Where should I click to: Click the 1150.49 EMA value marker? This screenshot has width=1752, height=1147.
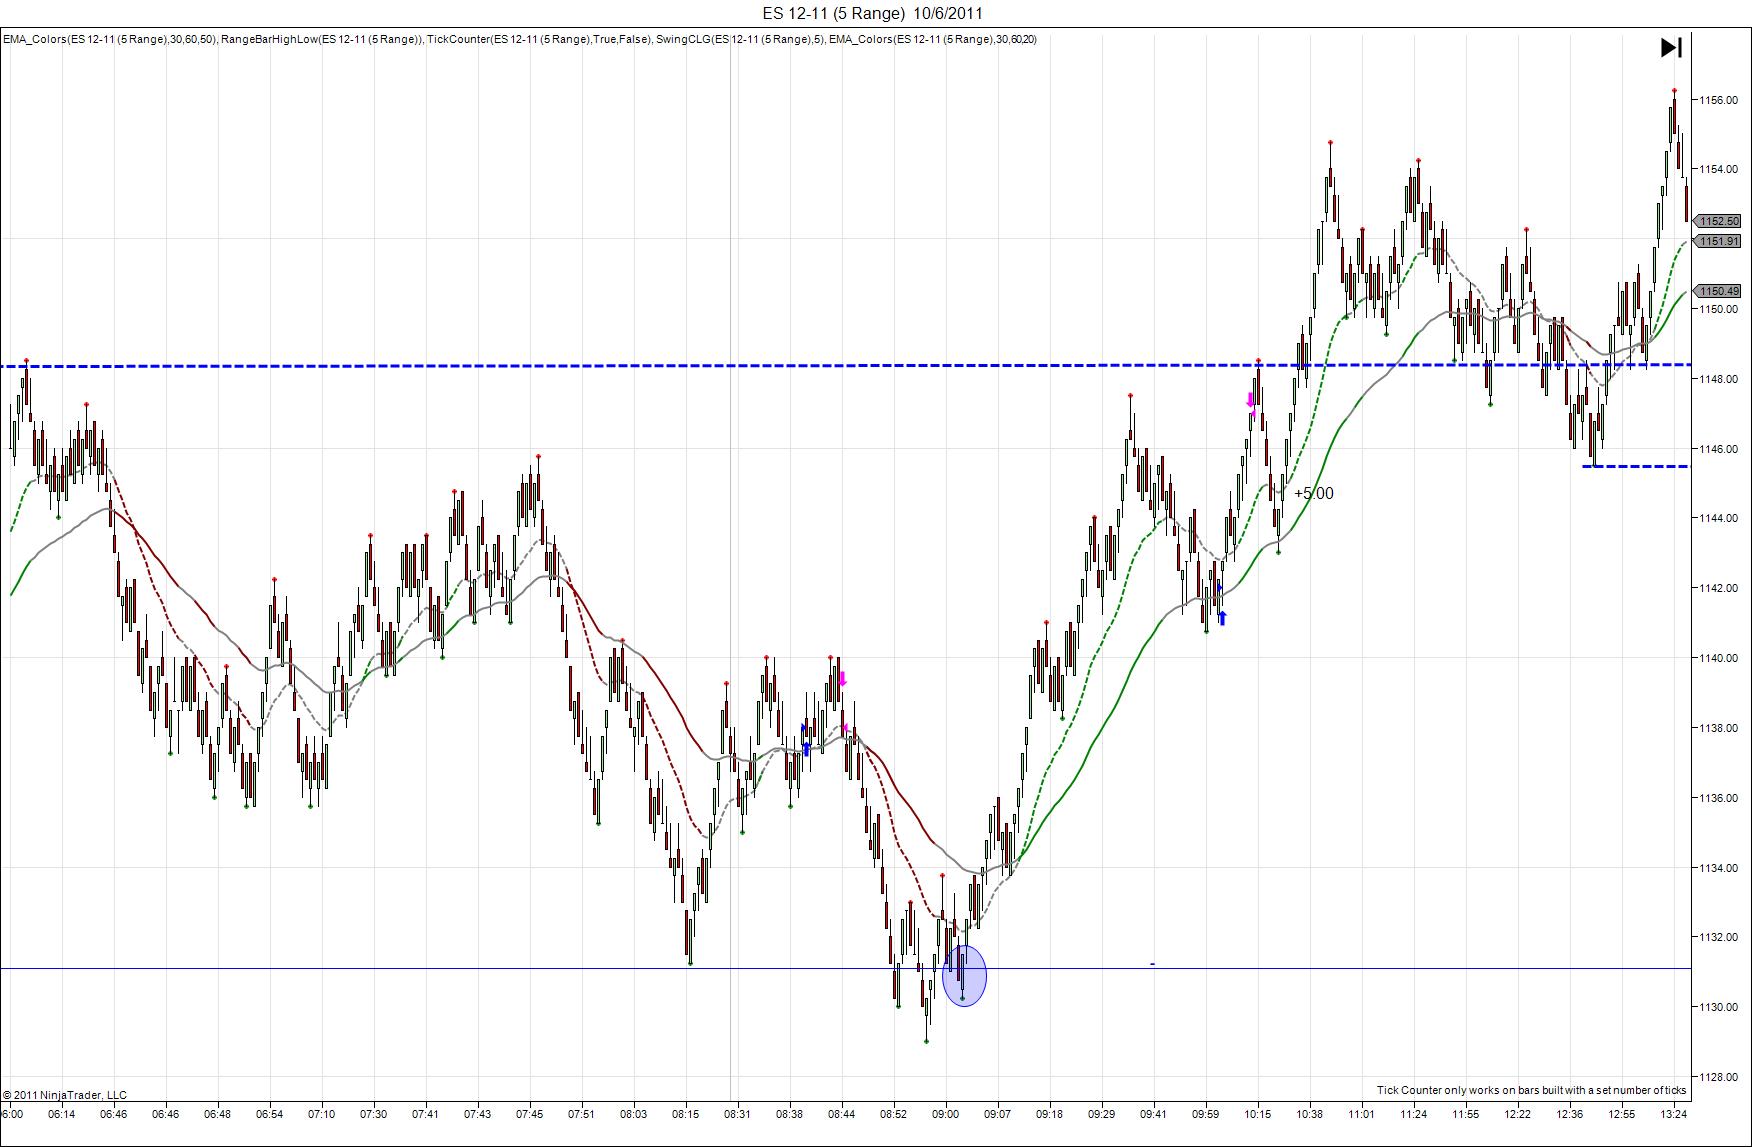(x=1719, y=291)
